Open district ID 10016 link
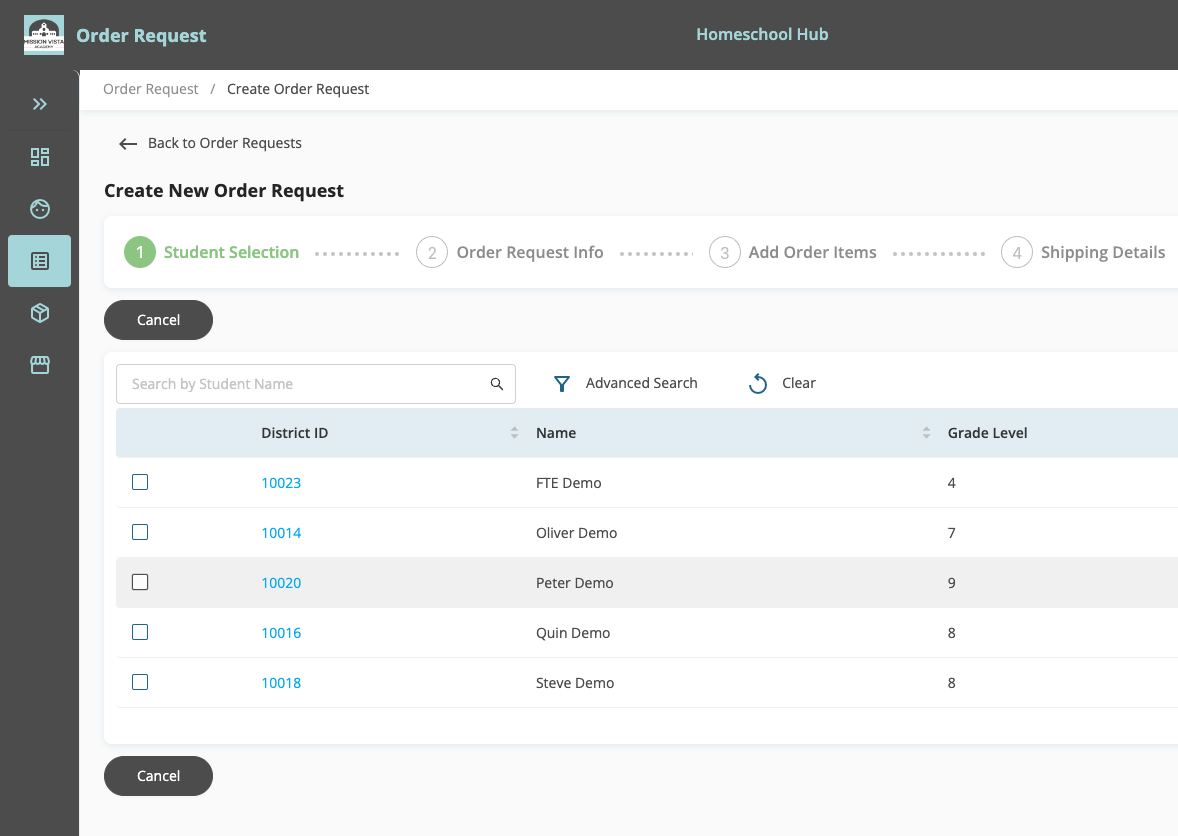The width and height of the screenshot is (1178, 836). coord(281,632)
